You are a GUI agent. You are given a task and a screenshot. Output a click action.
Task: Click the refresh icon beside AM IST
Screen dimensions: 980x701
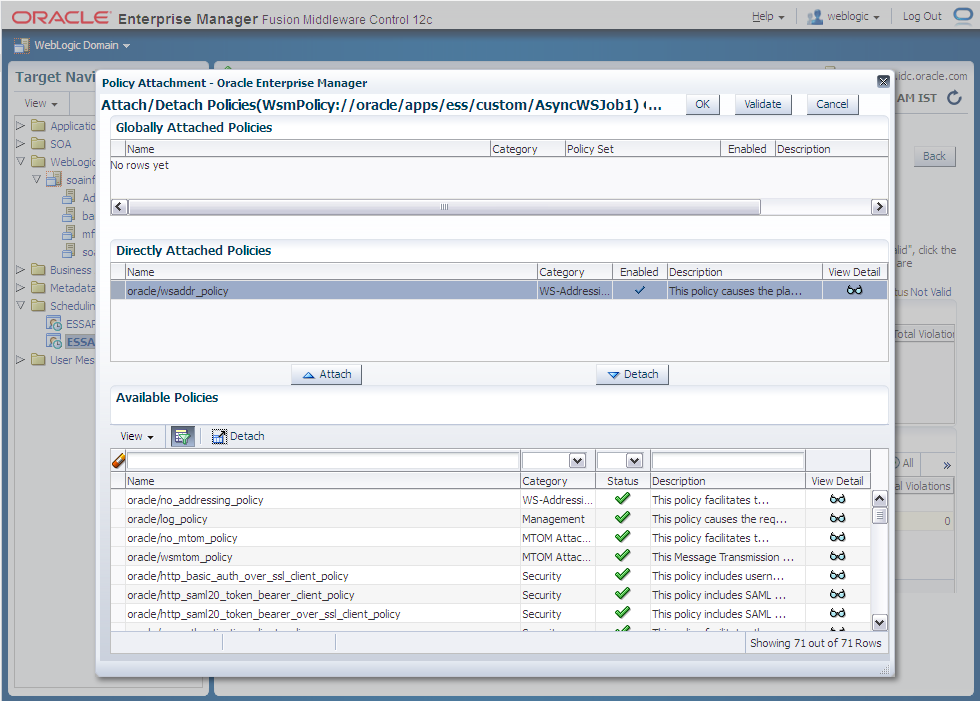(x=954, y=97)
